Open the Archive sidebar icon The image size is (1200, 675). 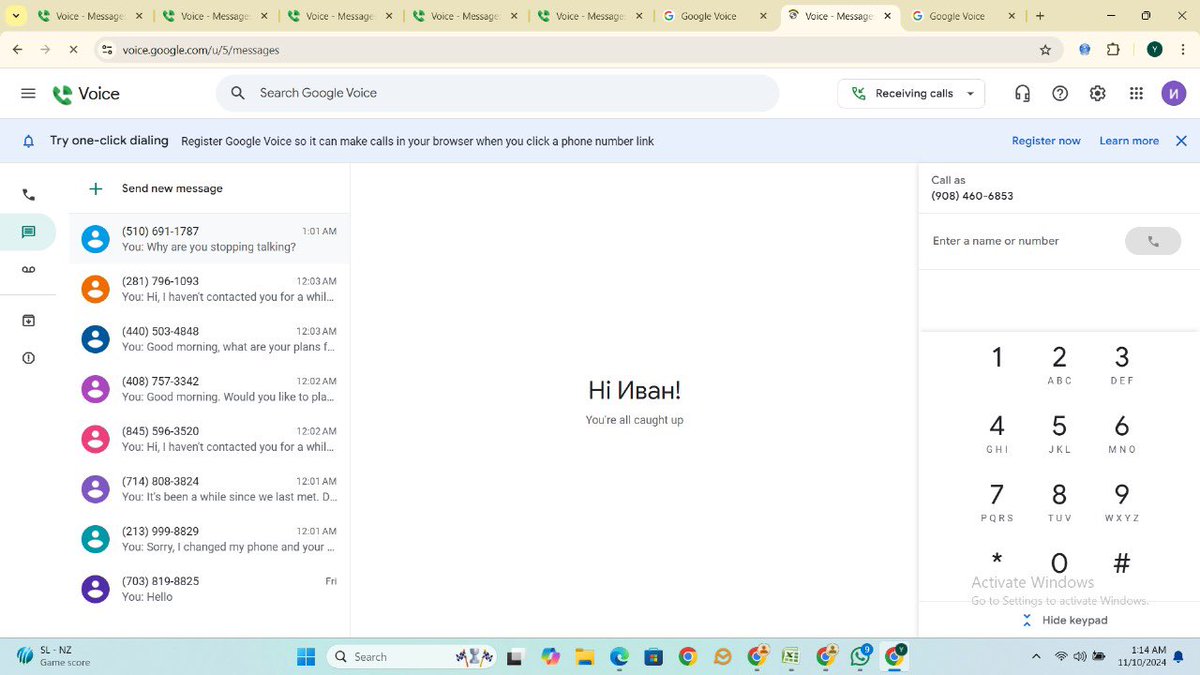28,320
